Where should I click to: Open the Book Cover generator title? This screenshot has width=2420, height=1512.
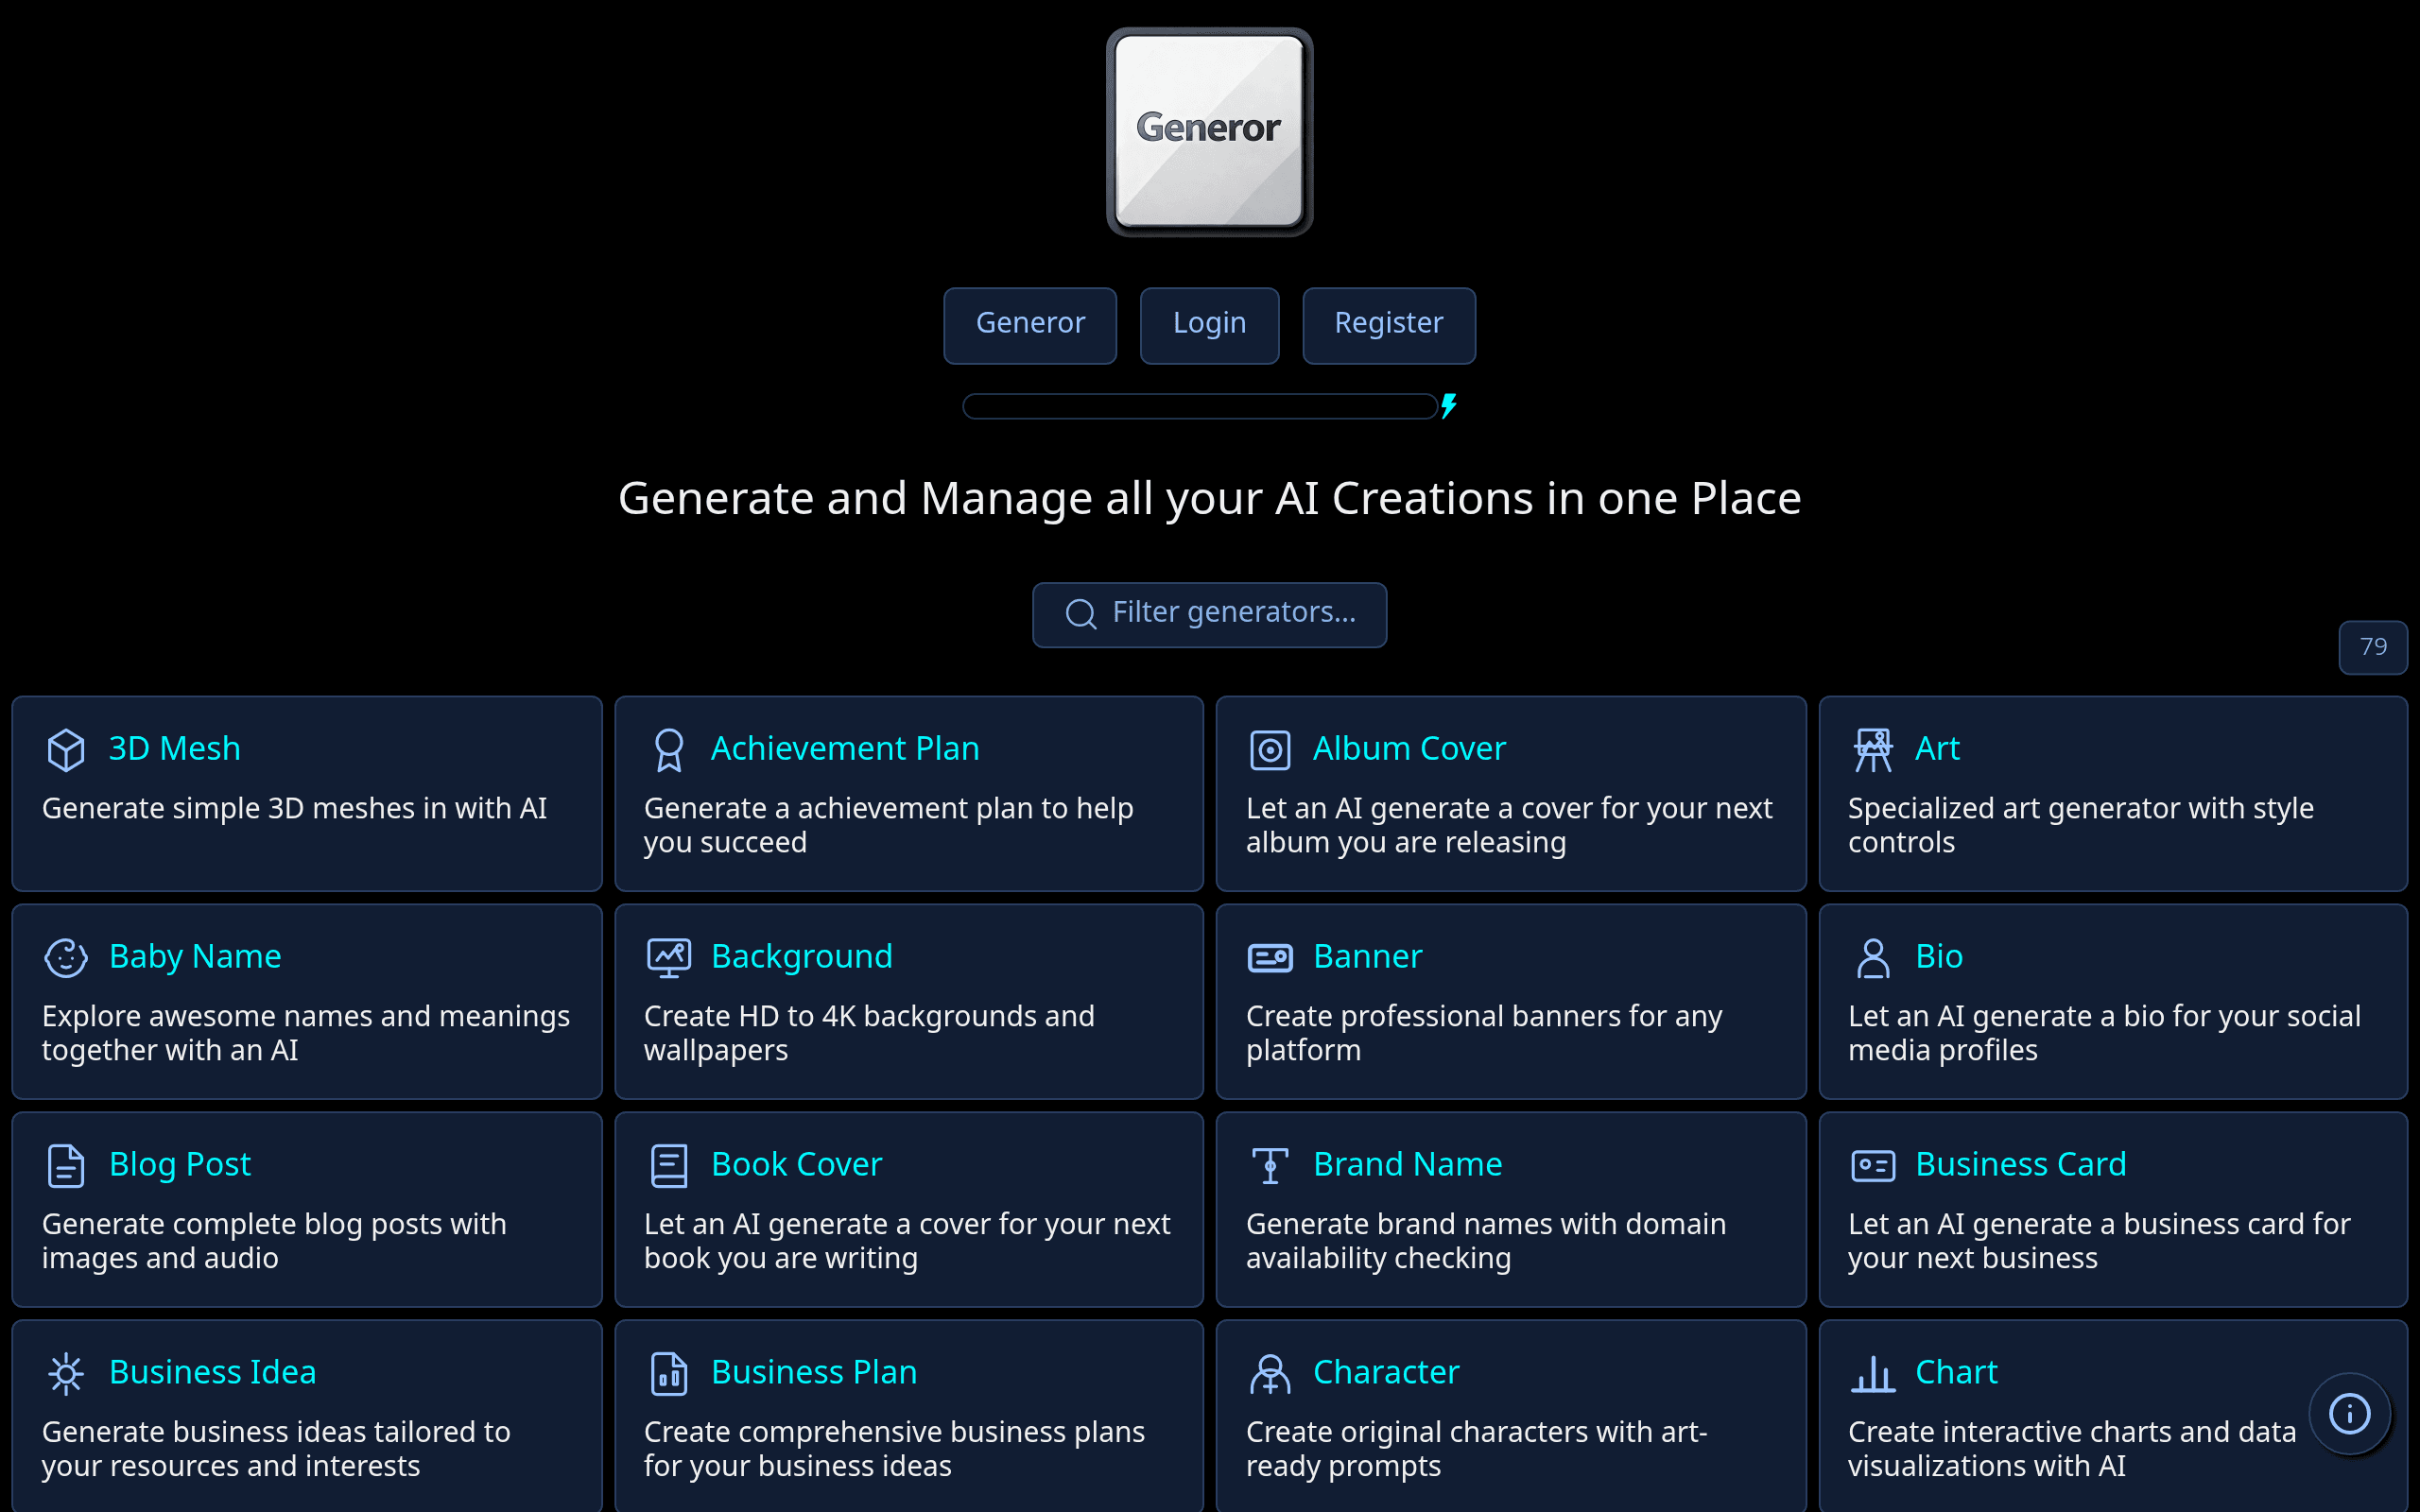[797, 1164]
